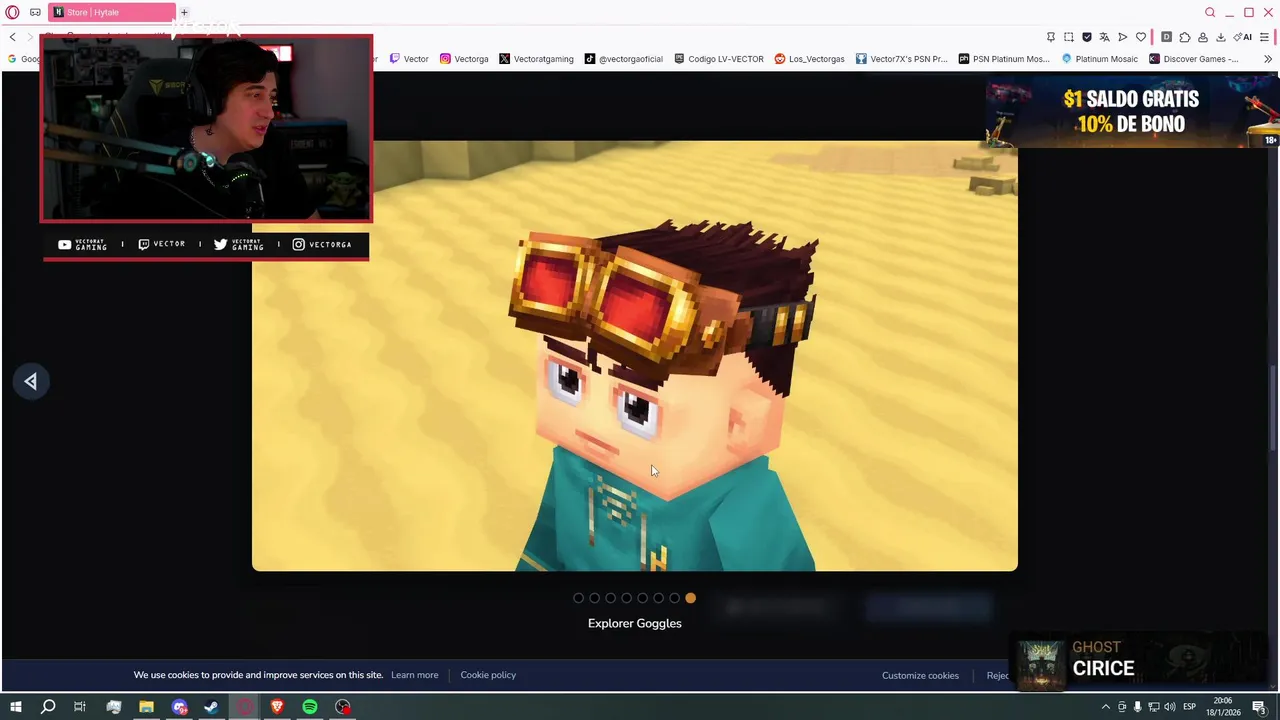Click the $1 Saldo Gratis banner ad
The width and height of the screenshot is (1280, 720).
(1132, 111)
